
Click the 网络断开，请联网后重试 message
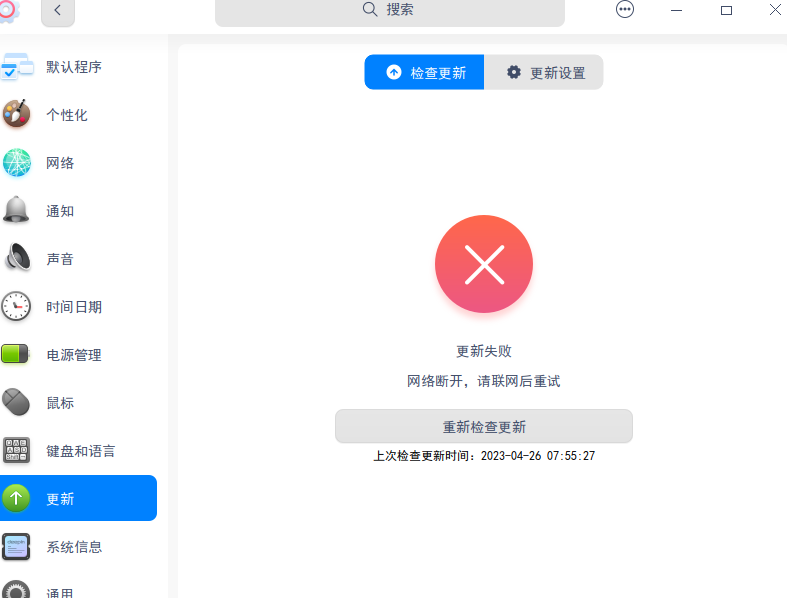tap(484, 381)
